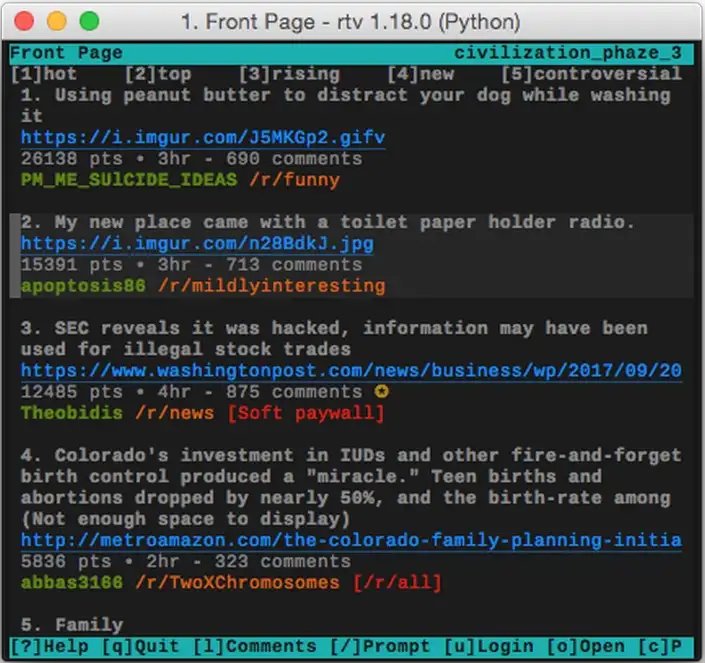Open the washingtonpost.com news link
This screenshot has height=663, width=705.
[351, 371]
